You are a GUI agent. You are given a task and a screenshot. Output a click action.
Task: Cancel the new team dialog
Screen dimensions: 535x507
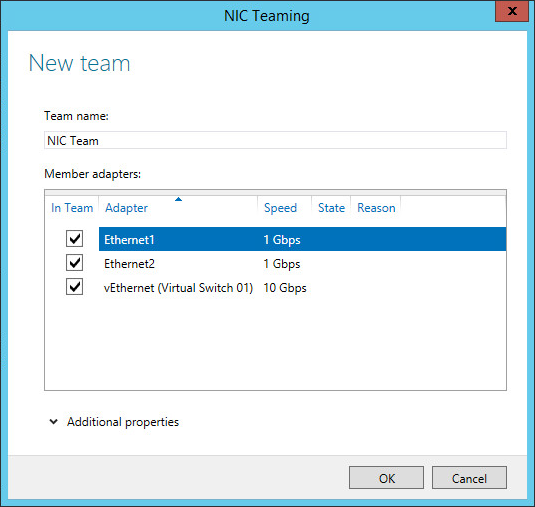[469, 478]
